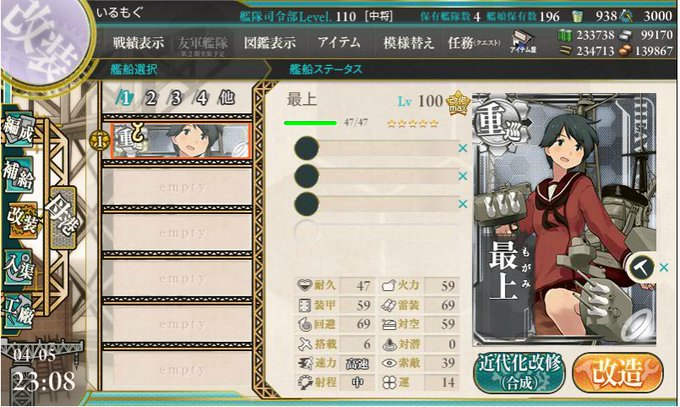This screenshot has width=680, height=407.
Task: Remove equipment from first slot with X
Action: click(463, 148)
